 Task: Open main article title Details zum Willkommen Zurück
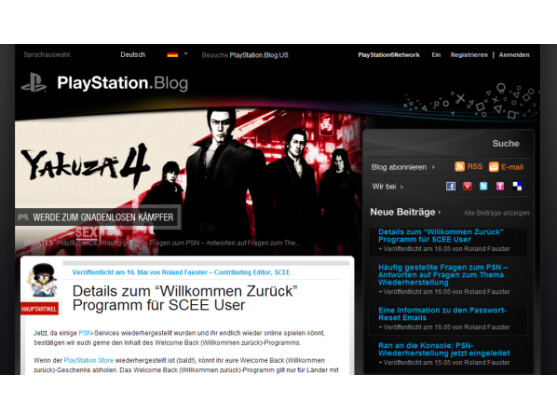pos(185,298)
